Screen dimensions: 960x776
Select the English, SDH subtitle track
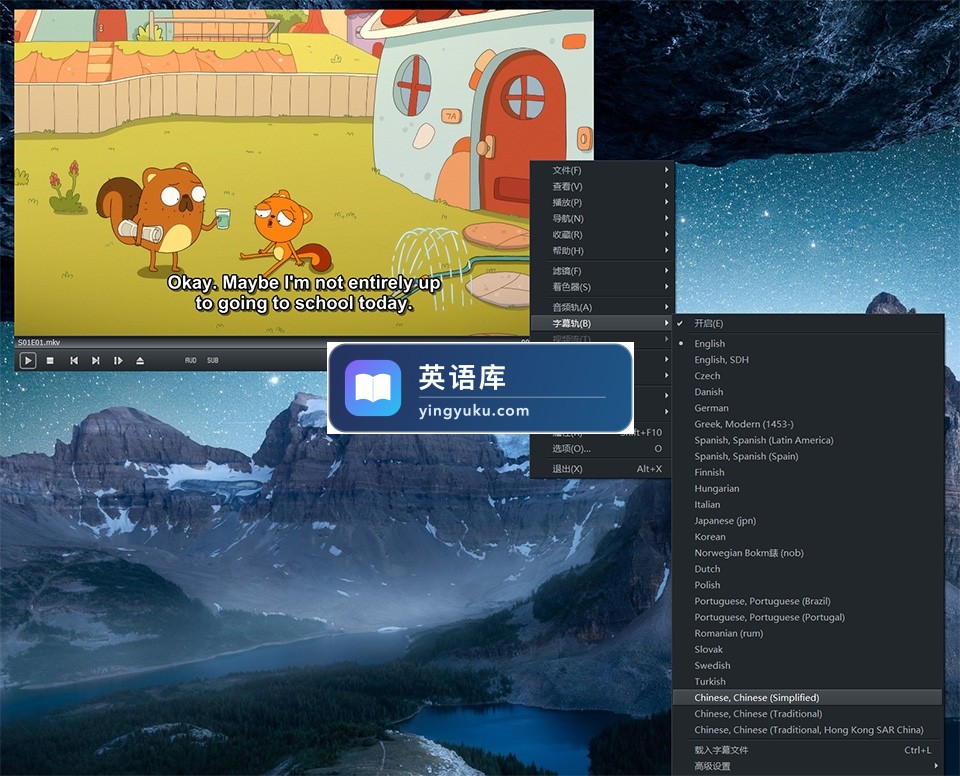[x=808, y=360]
